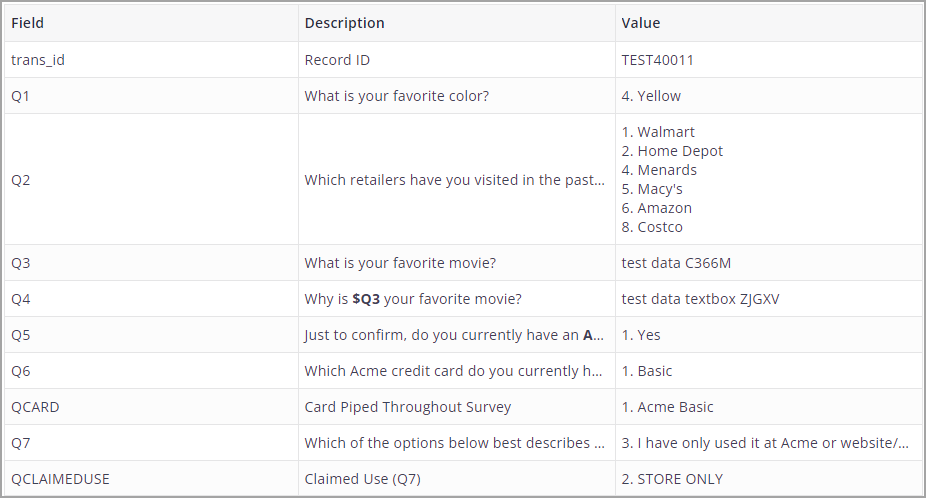Screen dimensions: 926x498
Task: Click 'Which retailers have you visited' description
Action: (454, 180)
